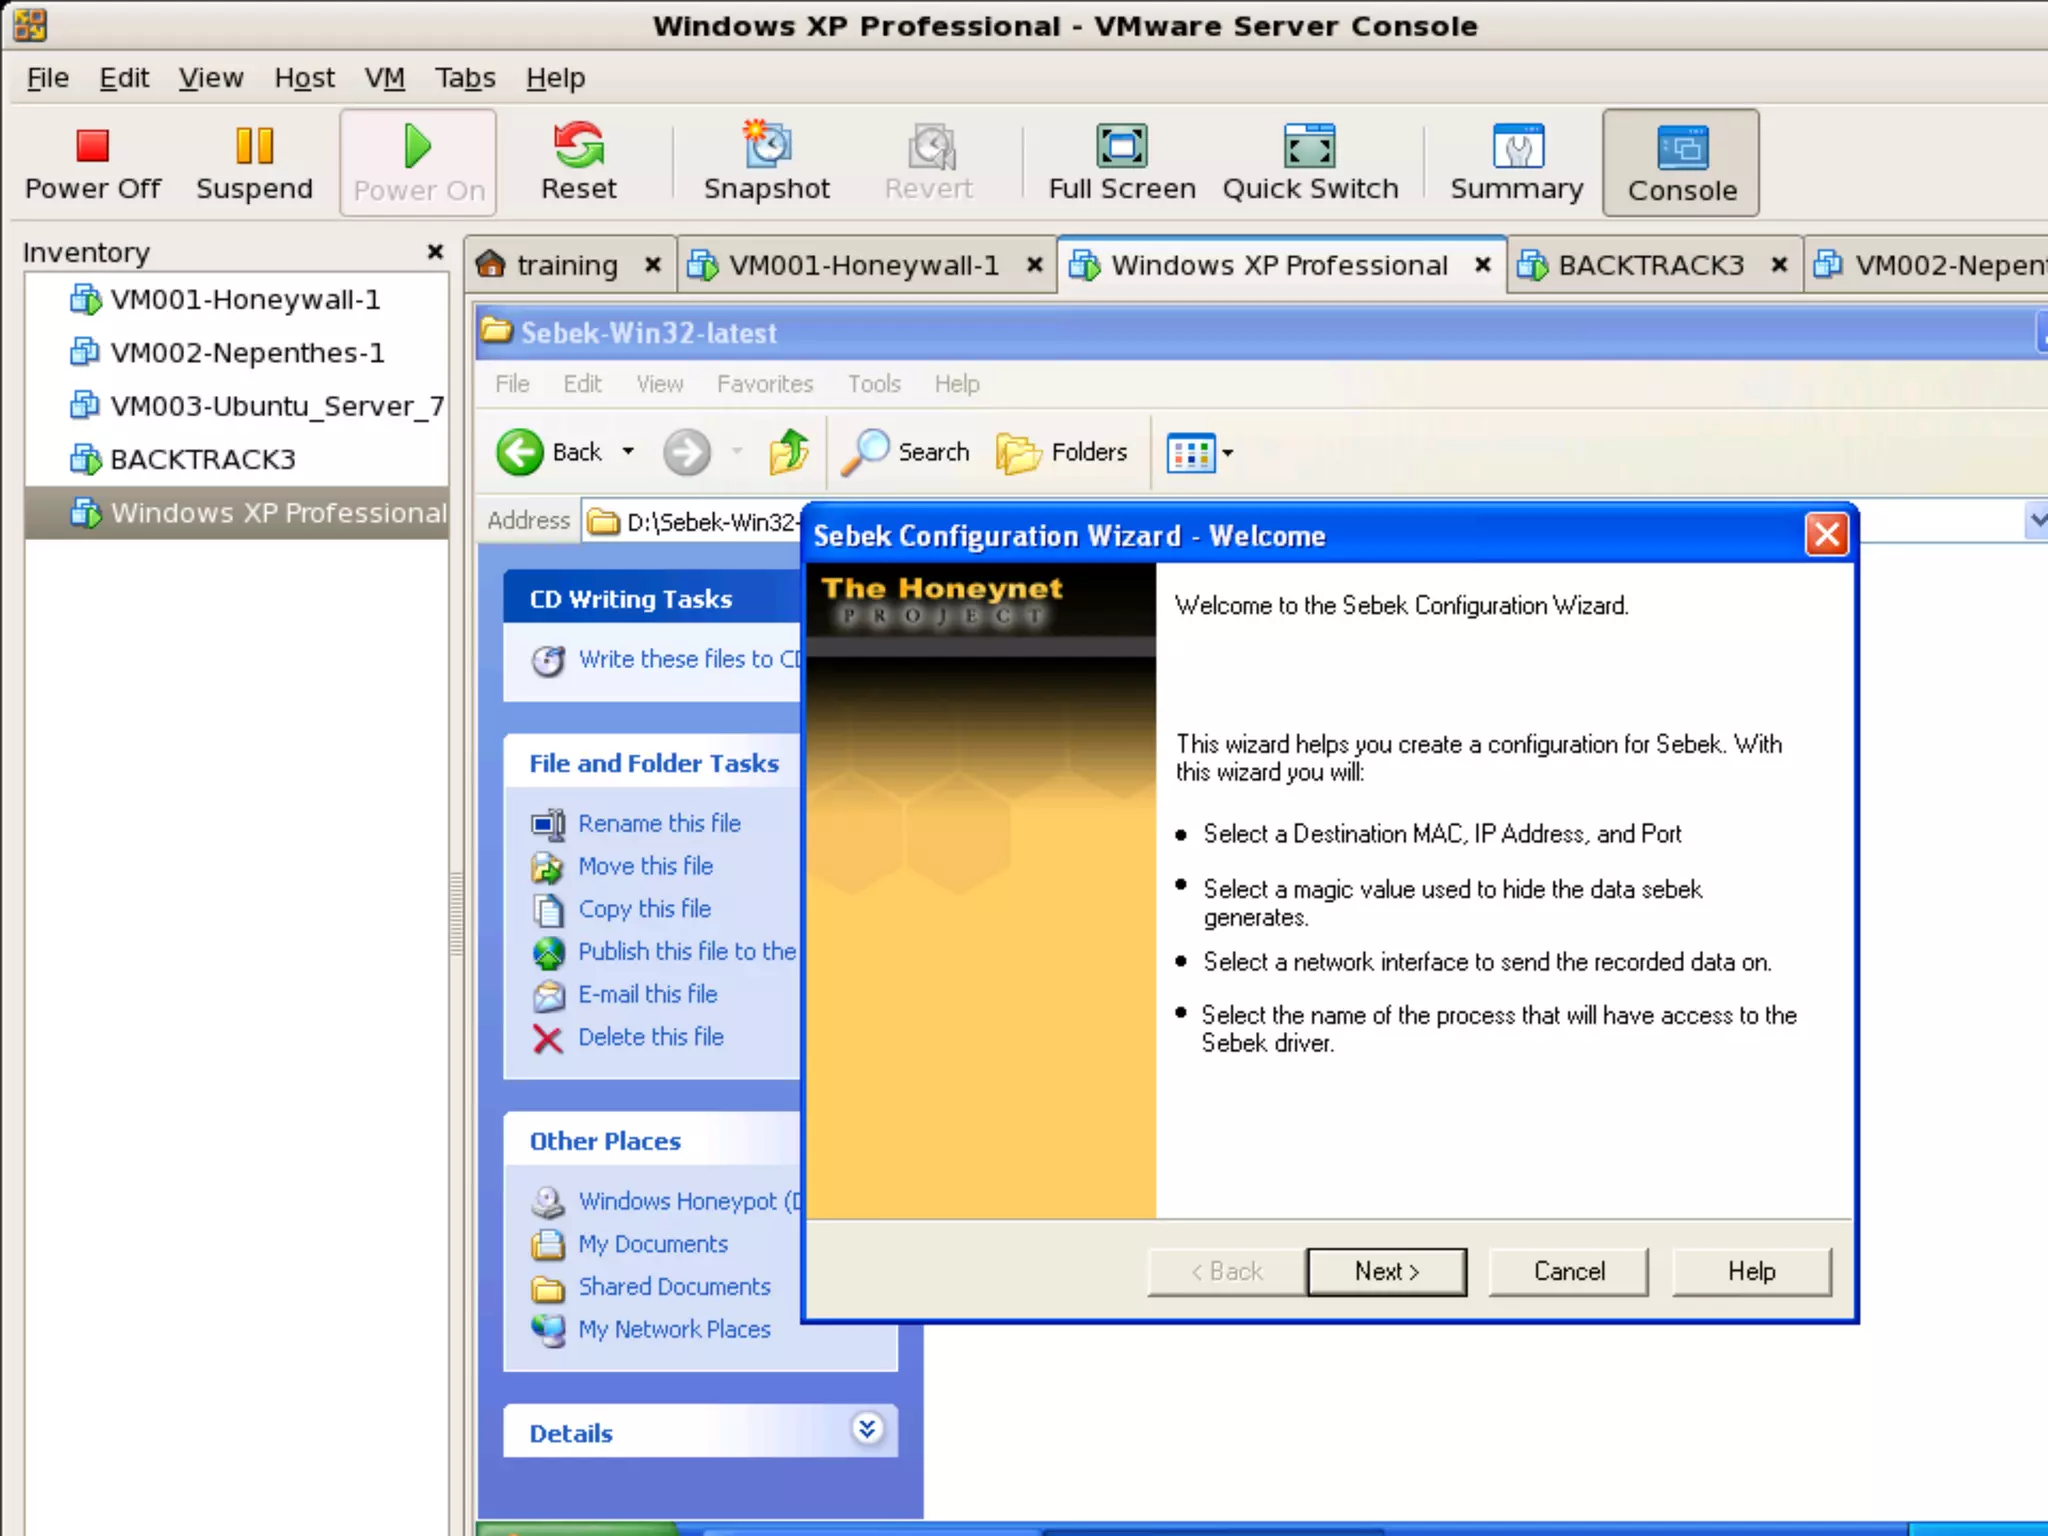
Task: Expand the Details panel chevron
Action: click(x=867, y=1429)
